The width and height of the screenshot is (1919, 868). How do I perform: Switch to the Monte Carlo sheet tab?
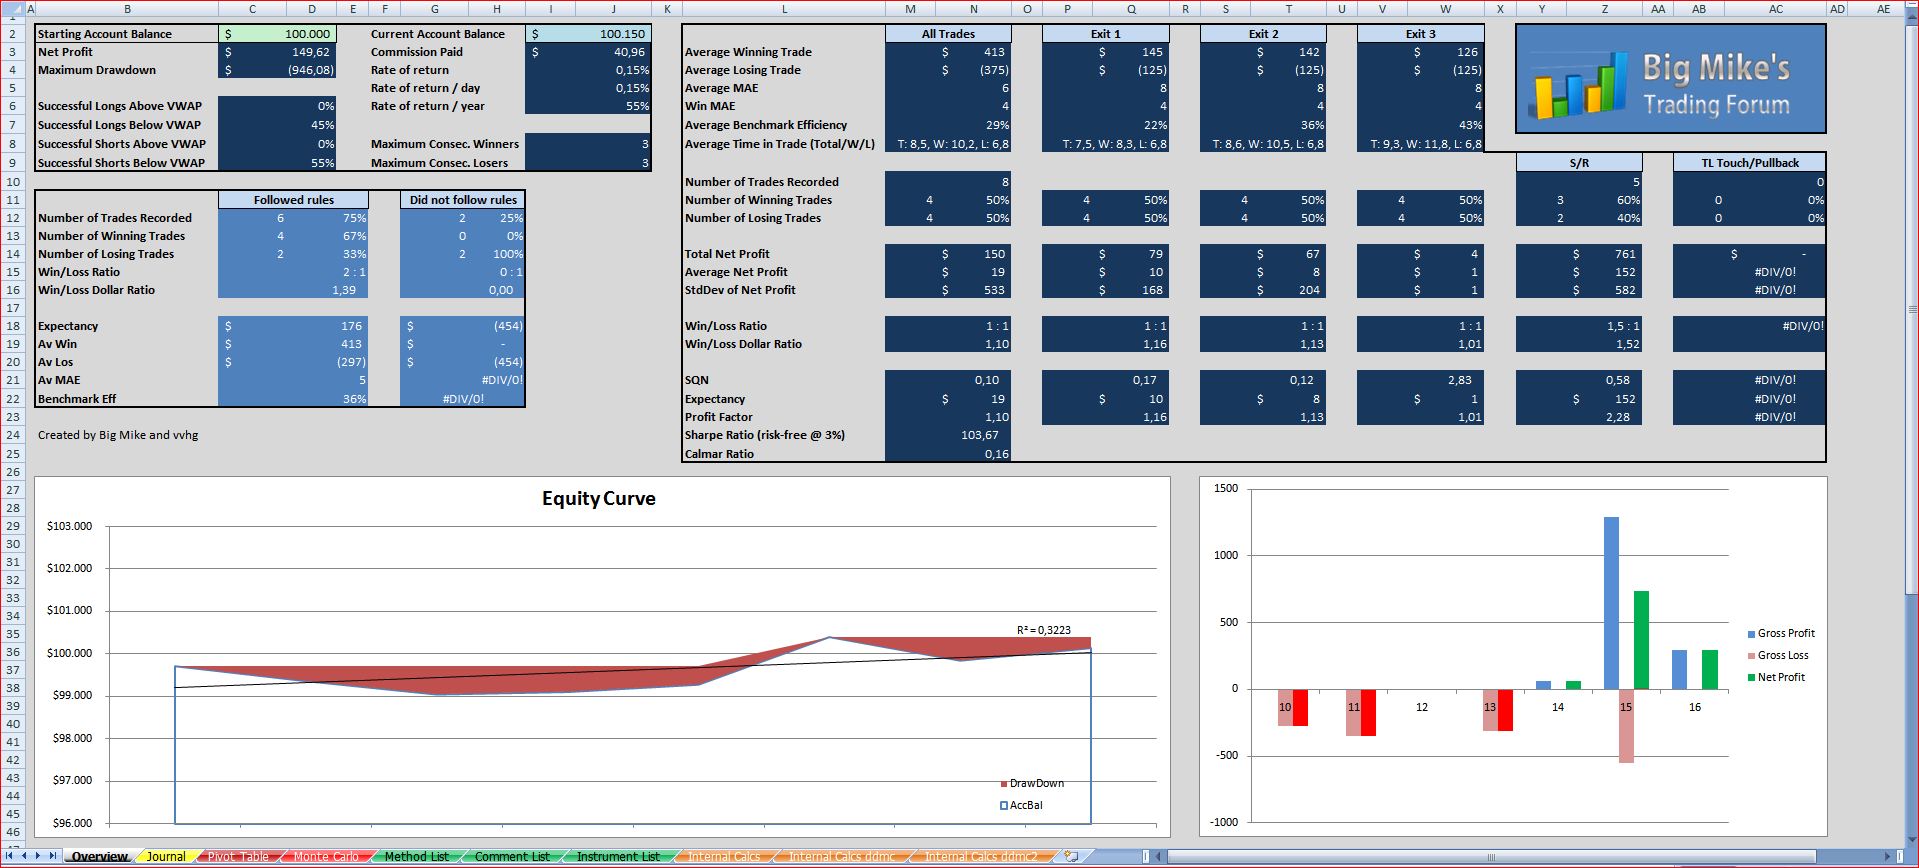click(326, 857)
